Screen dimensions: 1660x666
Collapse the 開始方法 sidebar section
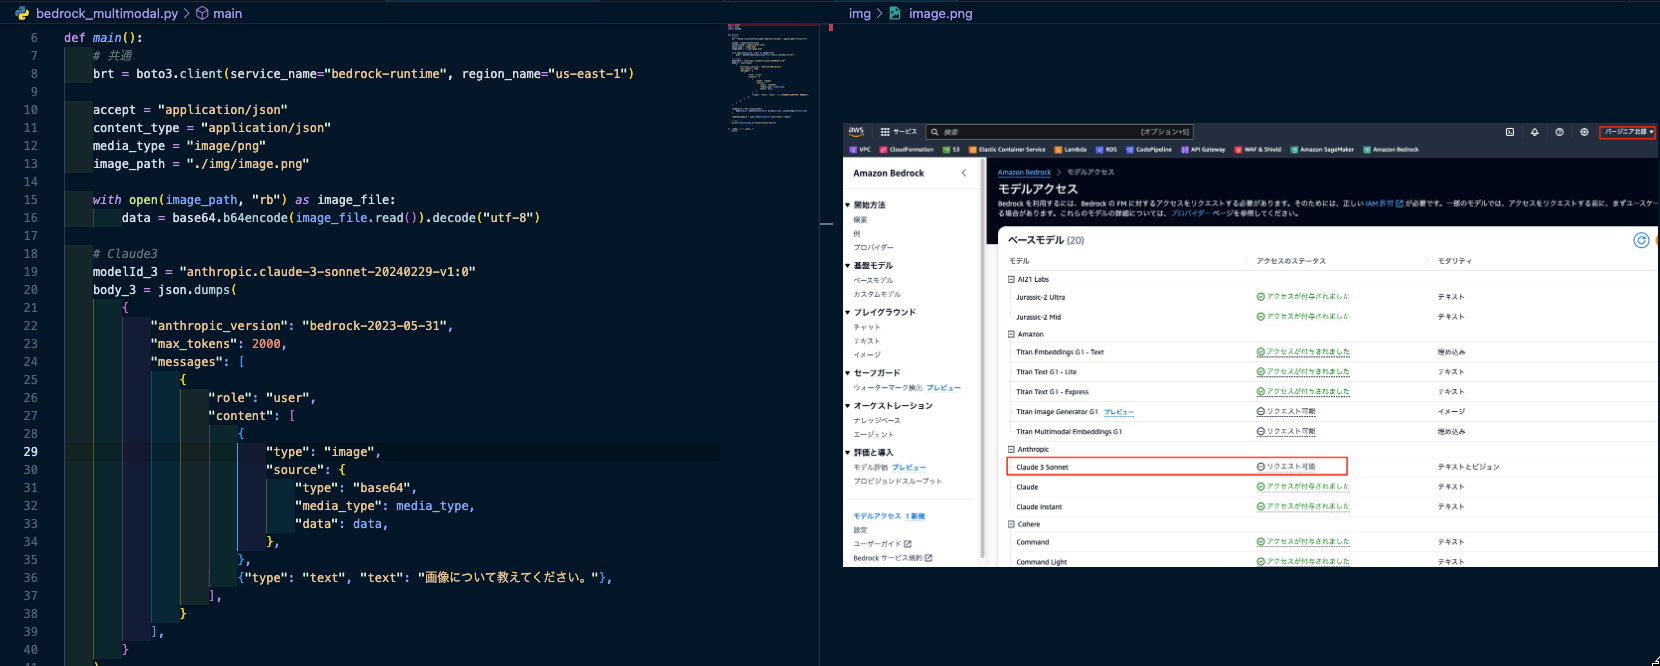point(848,205)
